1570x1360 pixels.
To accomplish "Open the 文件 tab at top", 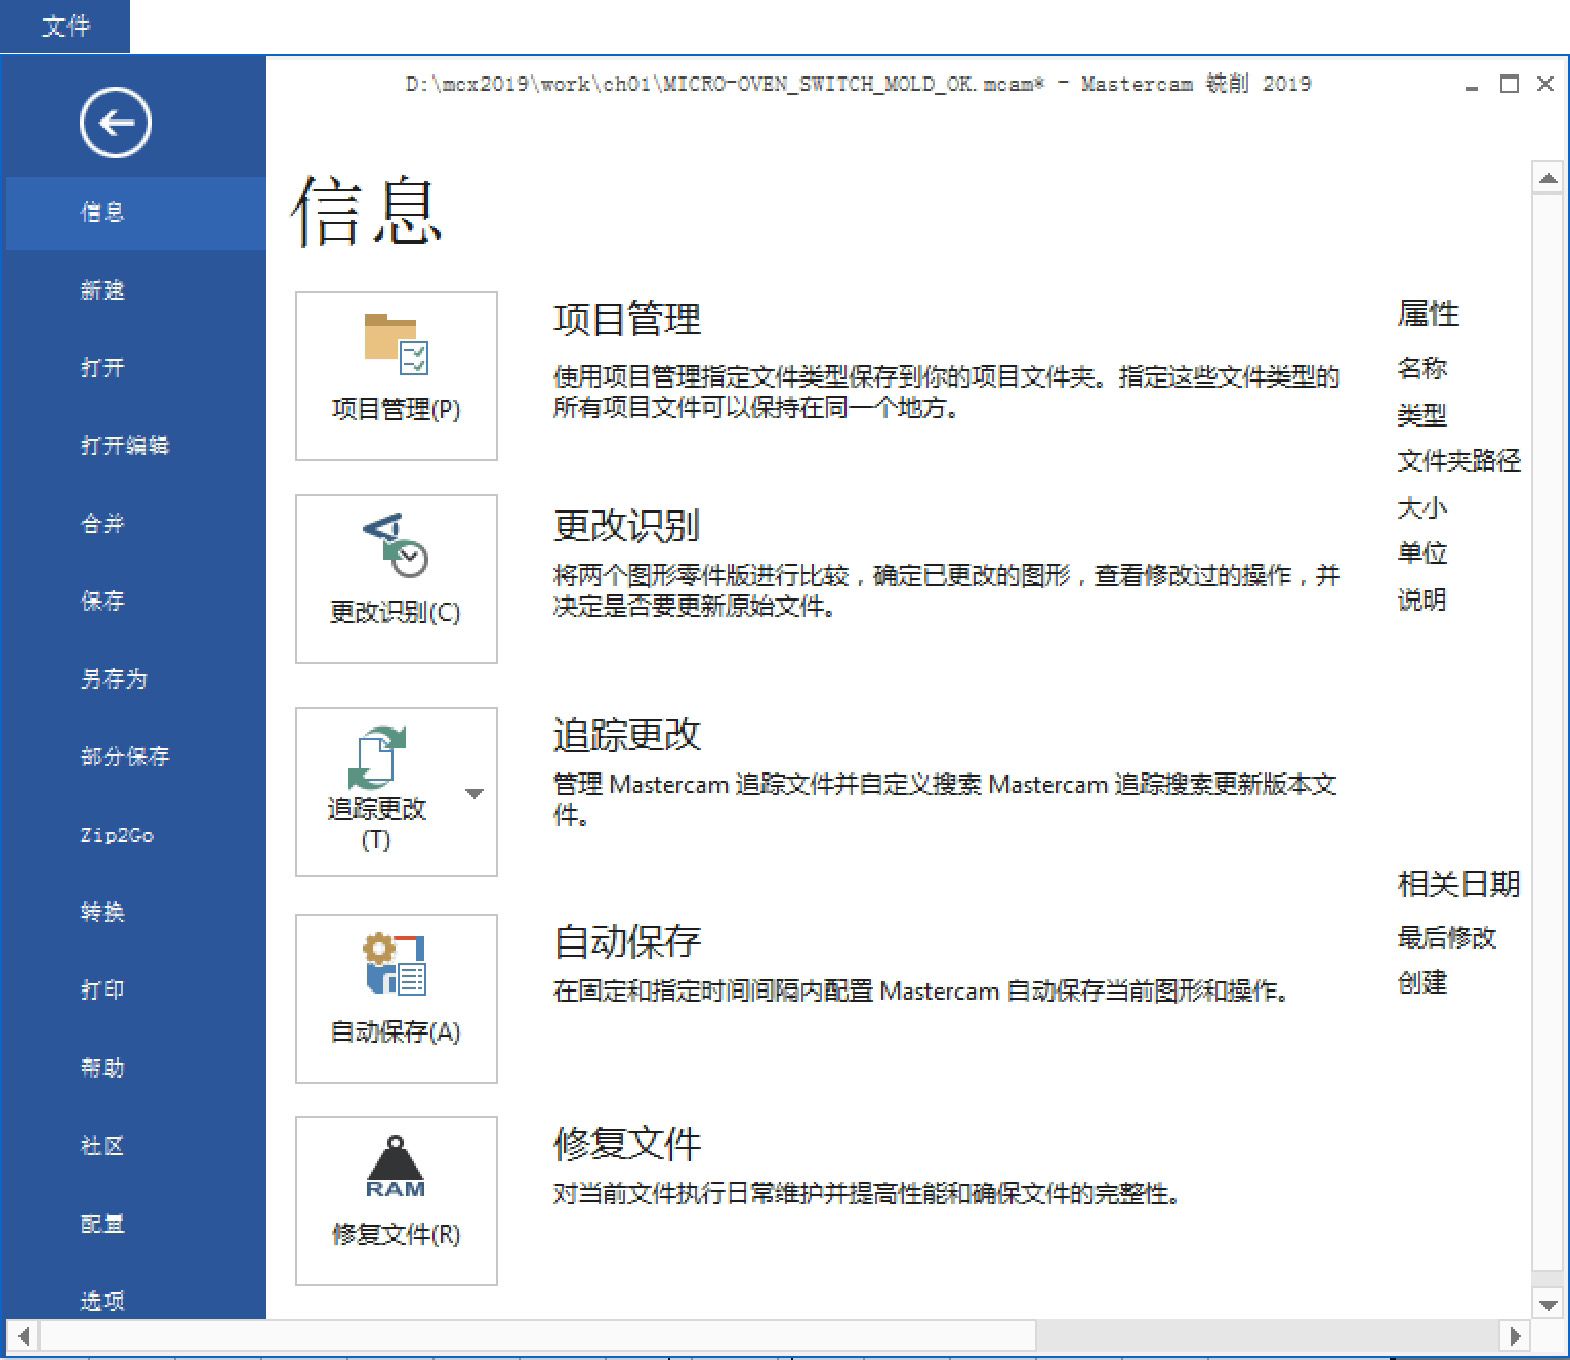I will pos(65,26).
